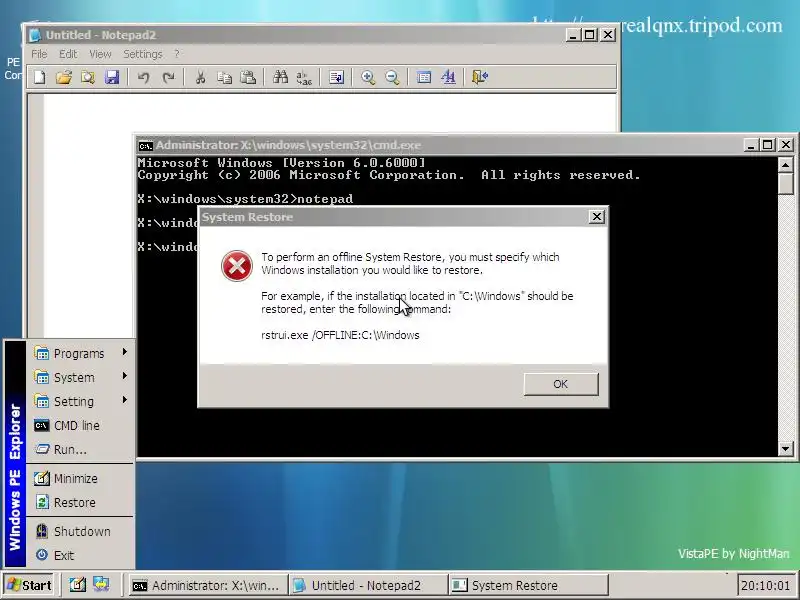Click the Open file folder icon in Notepad2
The height and width of the screenshot is (600, 800).
point(64,77)
